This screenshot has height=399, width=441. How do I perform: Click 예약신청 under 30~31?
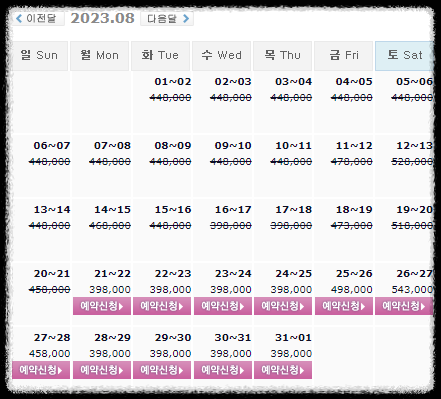click(x=223, y=370)
